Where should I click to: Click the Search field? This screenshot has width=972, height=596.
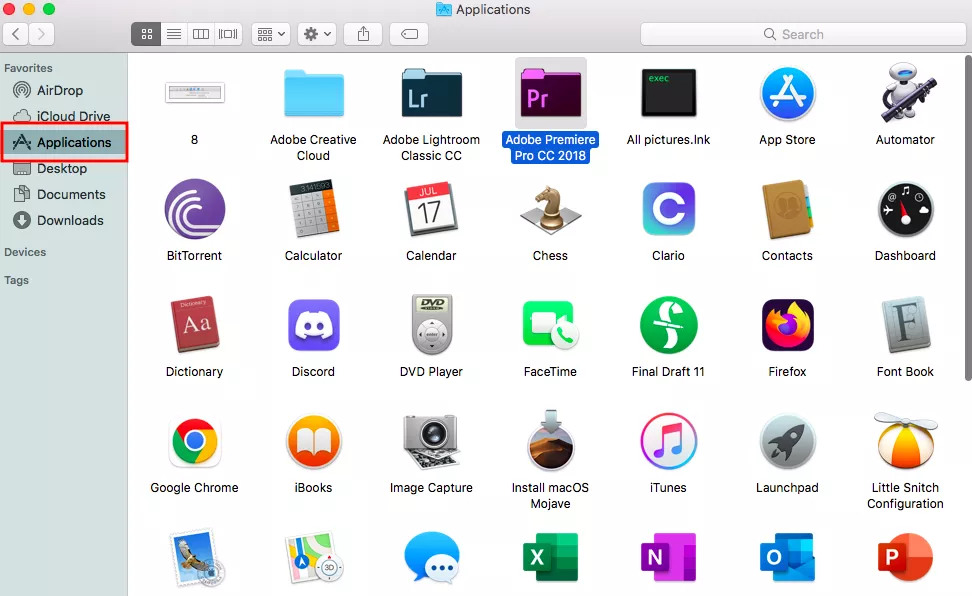click(x=803, y=34)
